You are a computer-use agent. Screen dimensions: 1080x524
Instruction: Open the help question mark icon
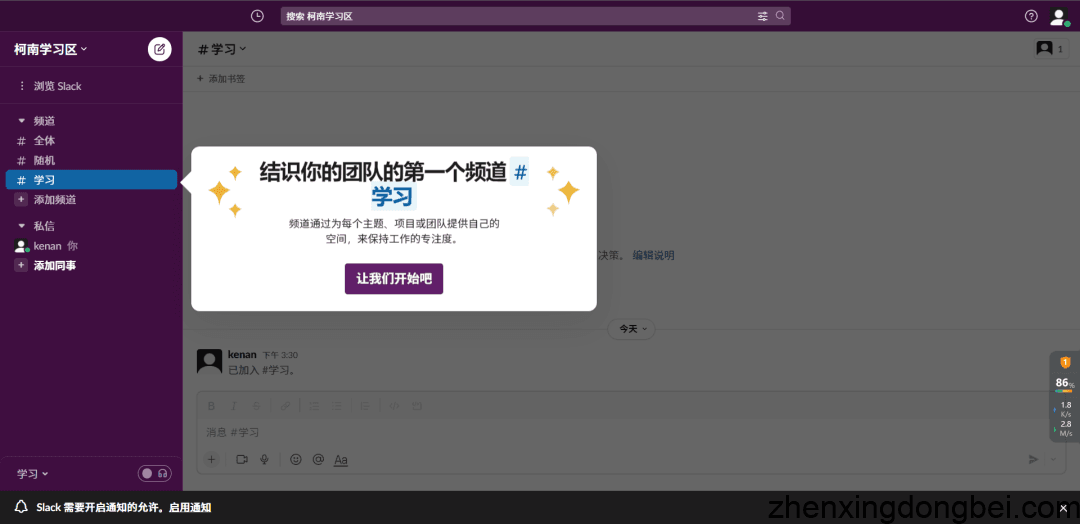tap(1031, 16)
